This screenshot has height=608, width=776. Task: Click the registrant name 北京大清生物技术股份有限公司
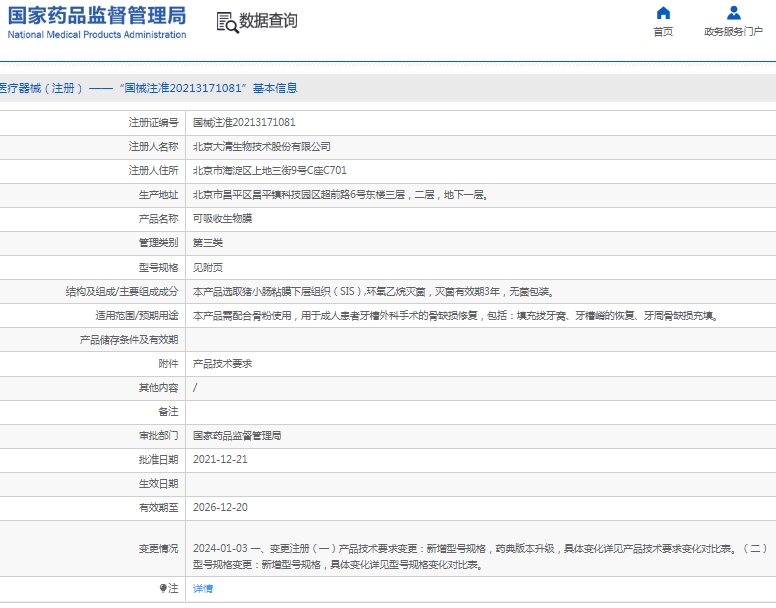click(x=261, y=146)
